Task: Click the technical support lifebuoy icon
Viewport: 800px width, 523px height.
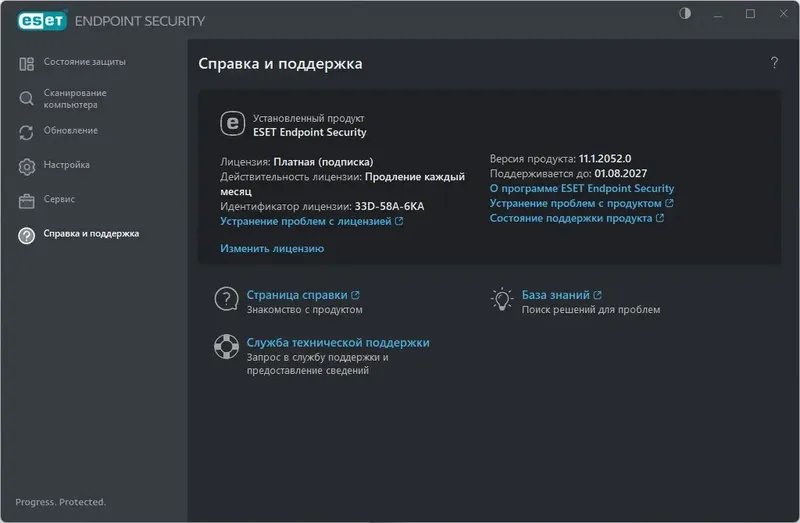Action: [227, 348]
